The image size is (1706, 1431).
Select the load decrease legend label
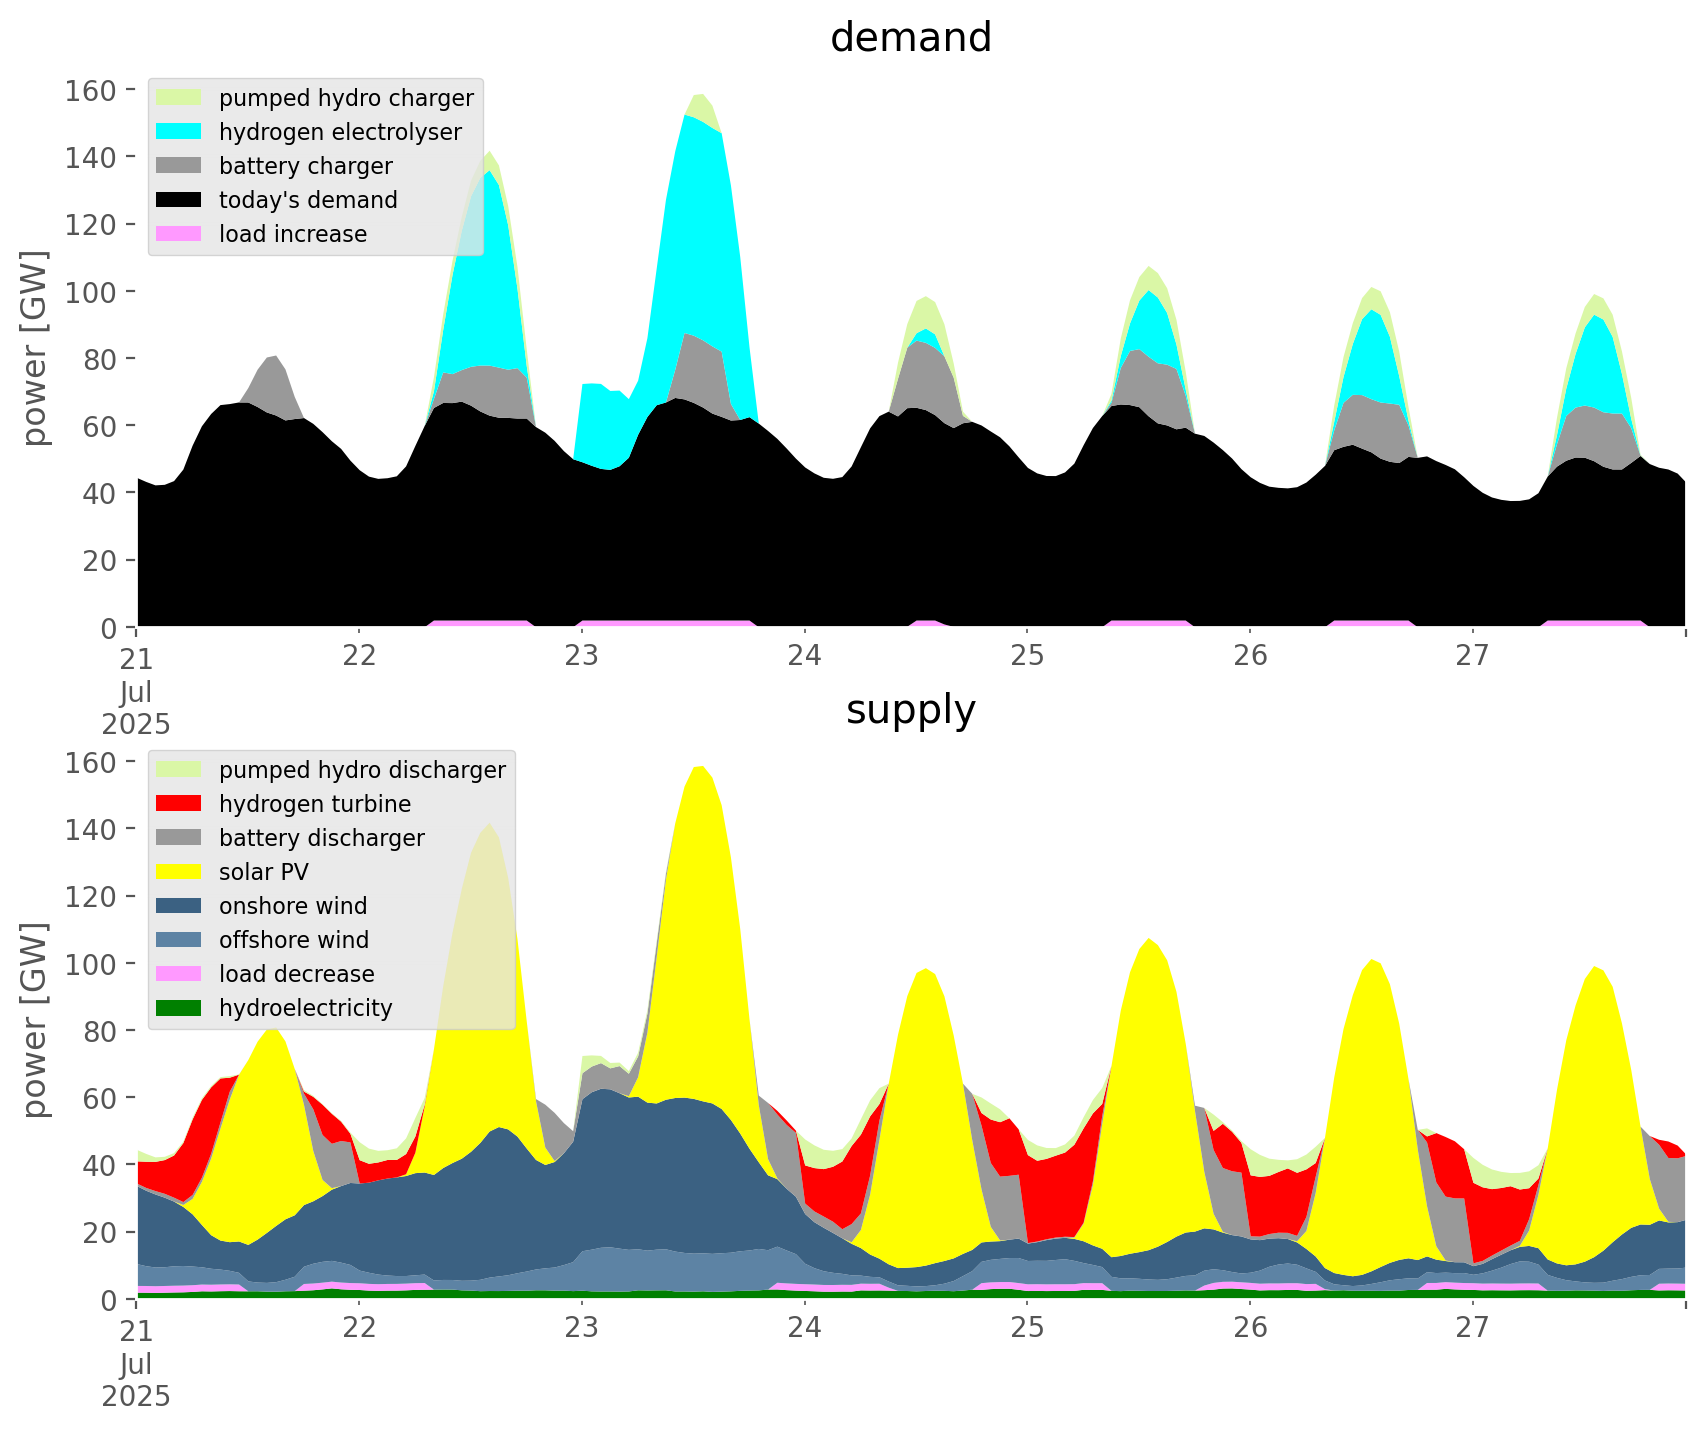tap(296, 974)
